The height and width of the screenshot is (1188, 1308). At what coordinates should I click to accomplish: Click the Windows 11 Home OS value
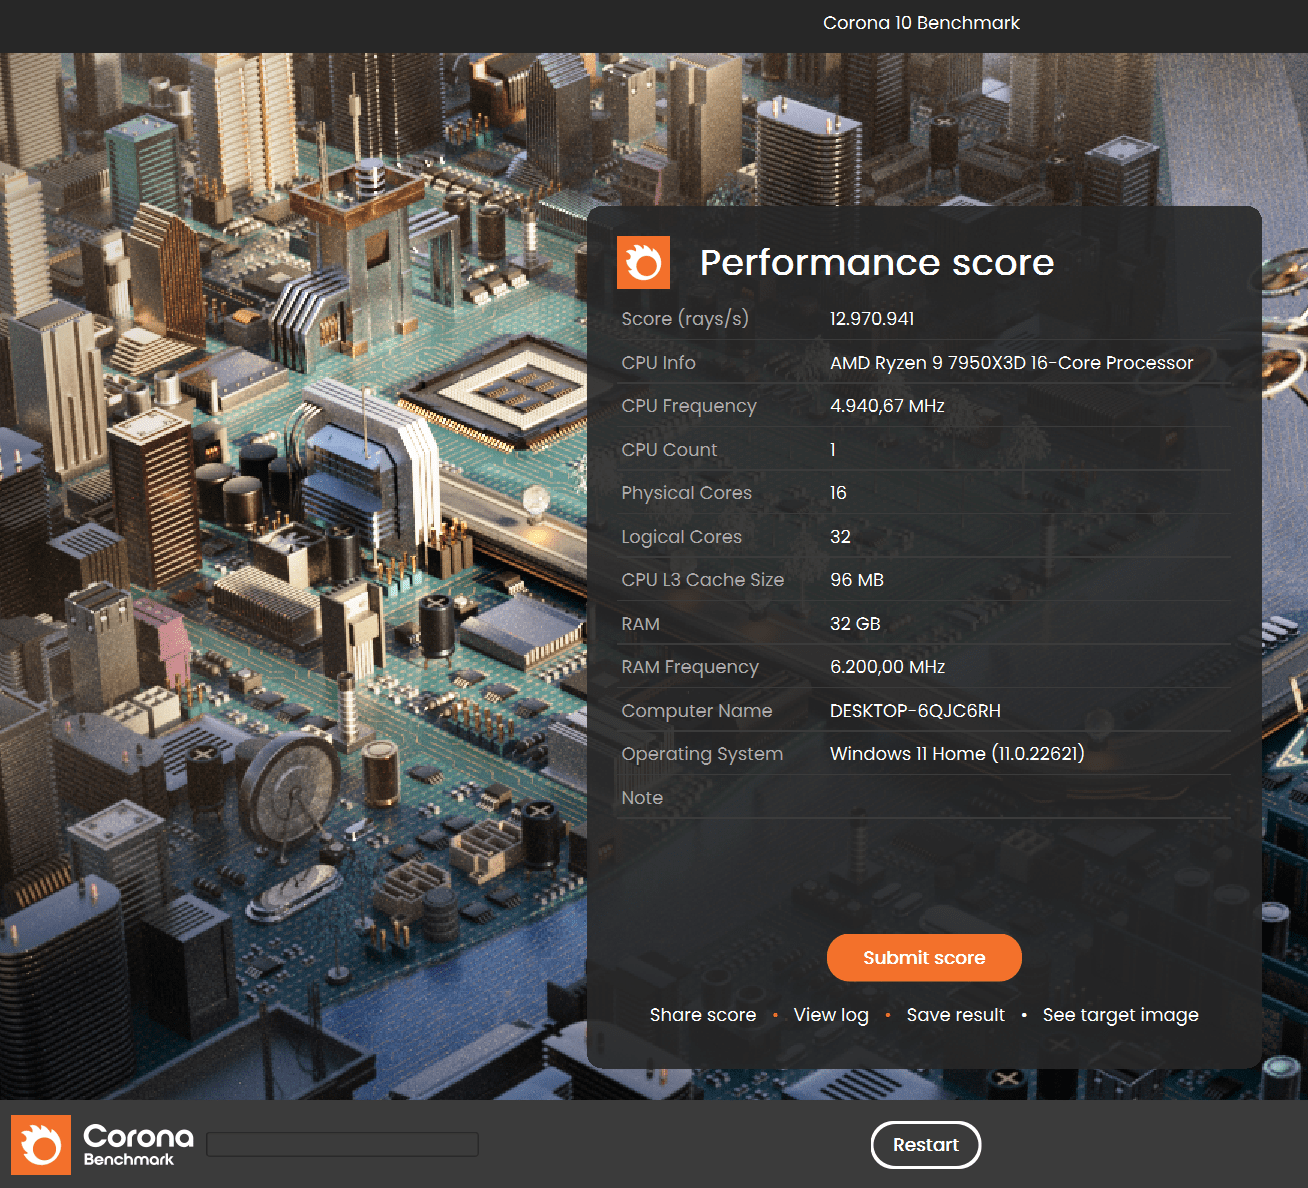pos(957,754)
